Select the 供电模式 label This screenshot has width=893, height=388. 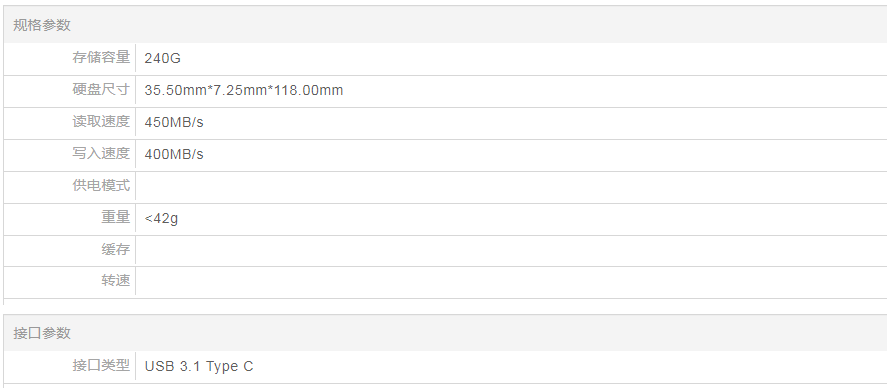[x=101, y=185]
